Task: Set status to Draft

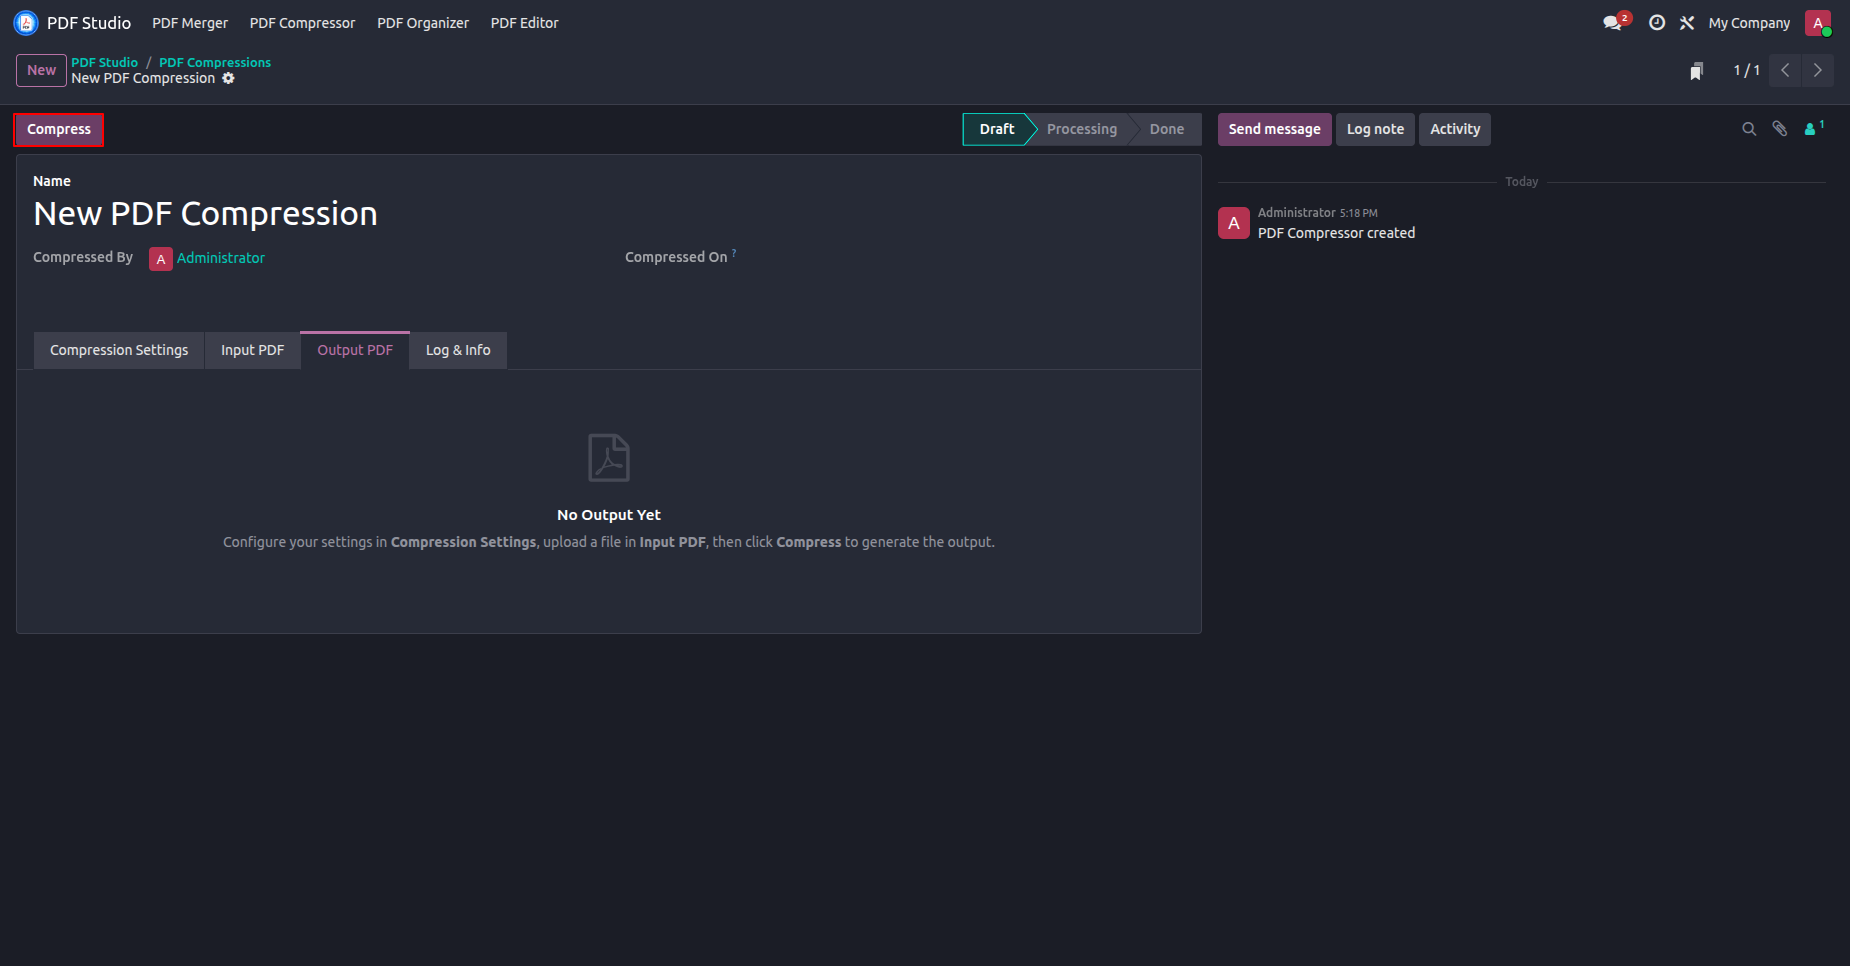Action: pyautogui.click(x=997, y=129)
